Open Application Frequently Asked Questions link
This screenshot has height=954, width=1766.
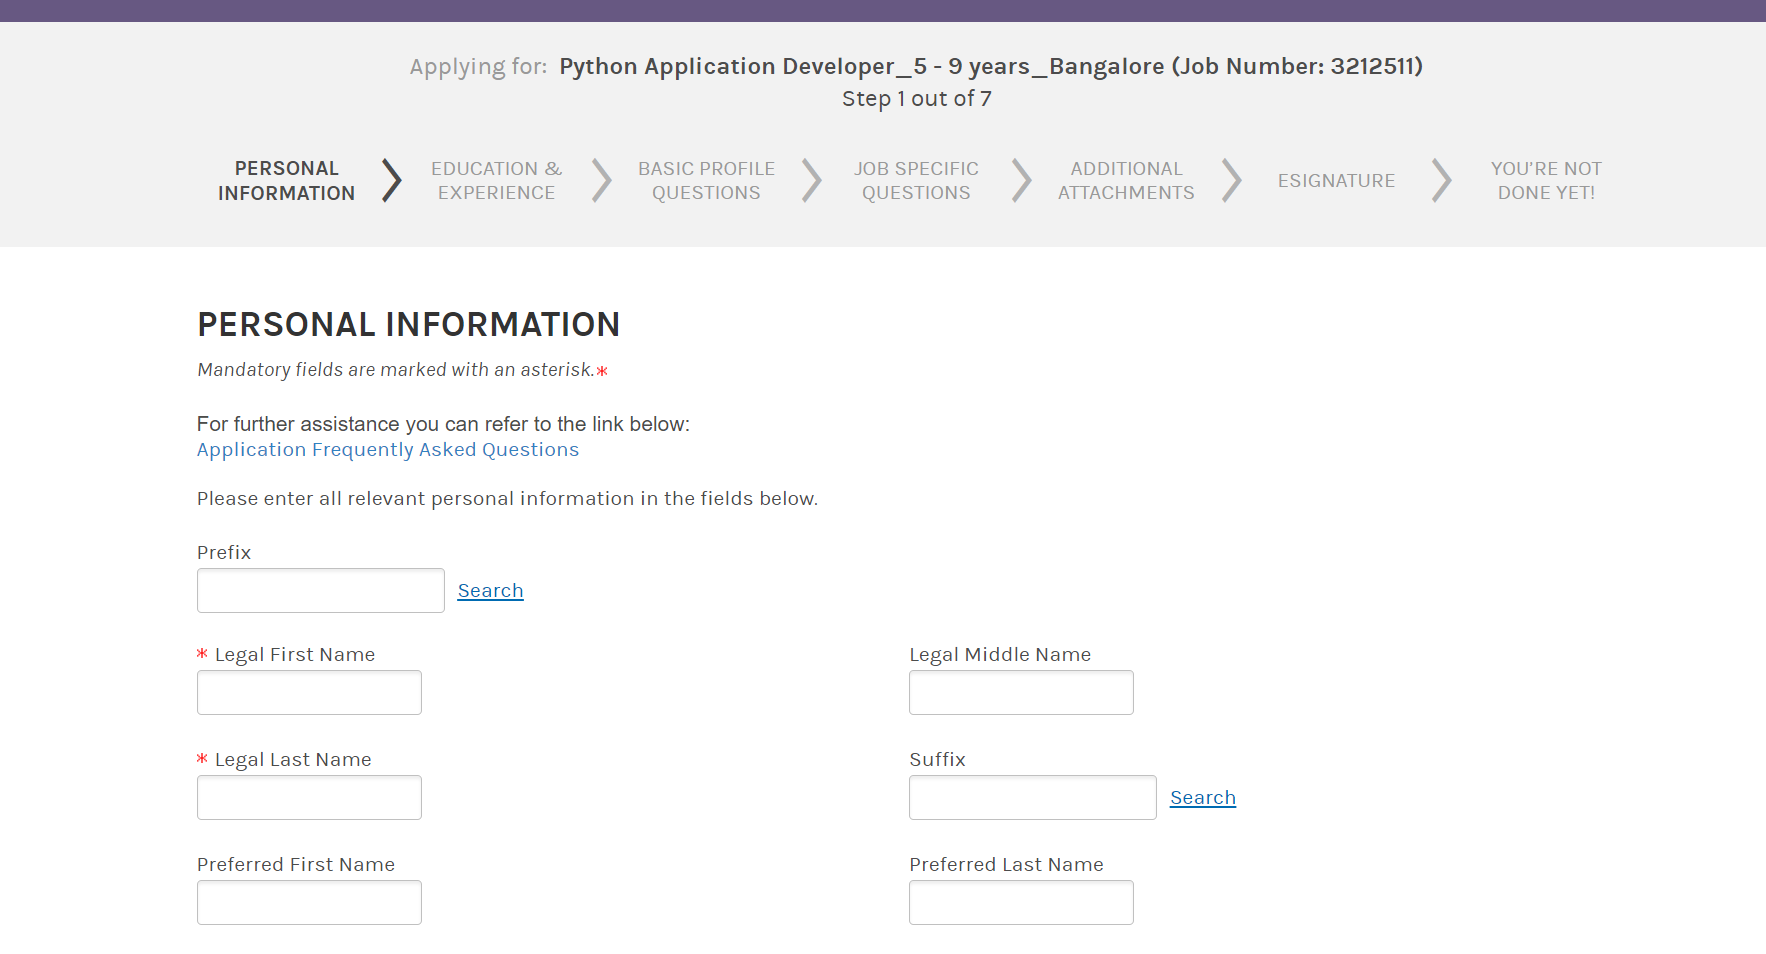coord(388,450)
